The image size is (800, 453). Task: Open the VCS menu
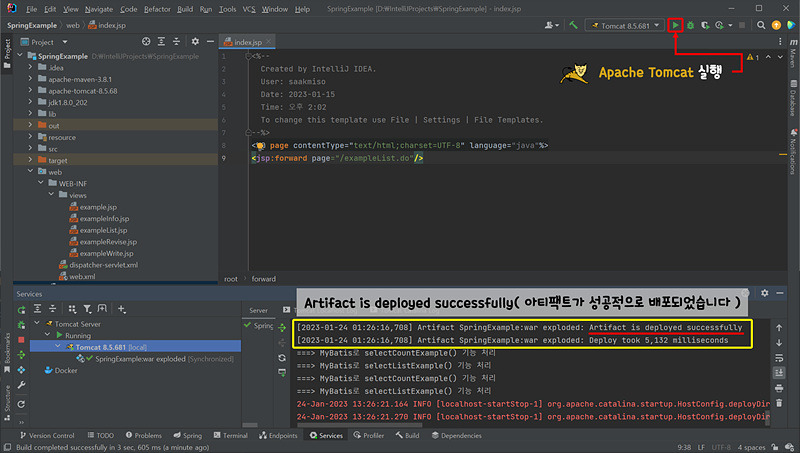(248, 9)
